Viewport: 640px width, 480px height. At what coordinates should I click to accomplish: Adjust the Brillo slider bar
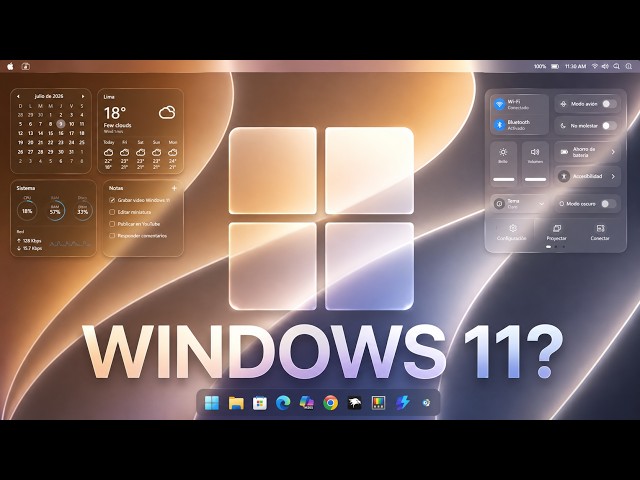(504, 179)
